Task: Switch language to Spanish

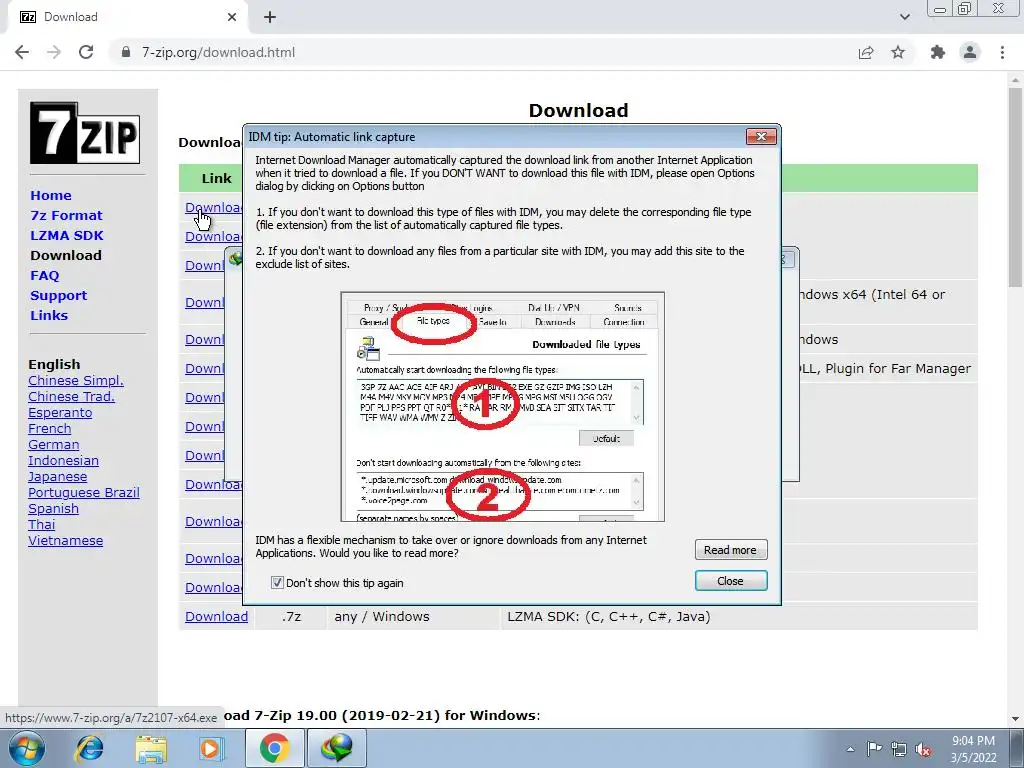Action: pos(54,509)
